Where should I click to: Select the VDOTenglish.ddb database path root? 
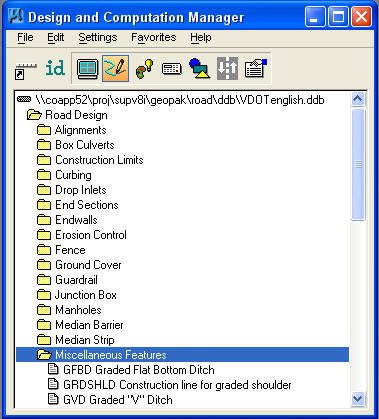[180, 100]
